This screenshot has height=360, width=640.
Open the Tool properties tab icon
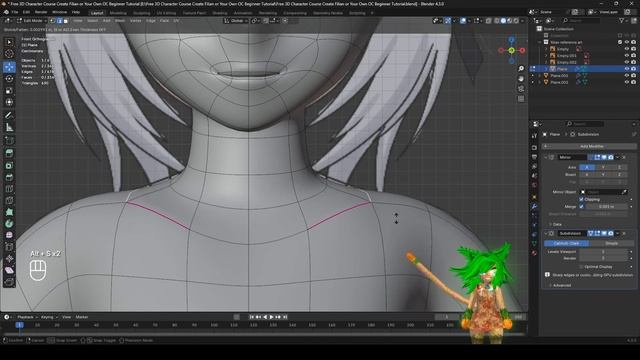click(x=534, y=137)
